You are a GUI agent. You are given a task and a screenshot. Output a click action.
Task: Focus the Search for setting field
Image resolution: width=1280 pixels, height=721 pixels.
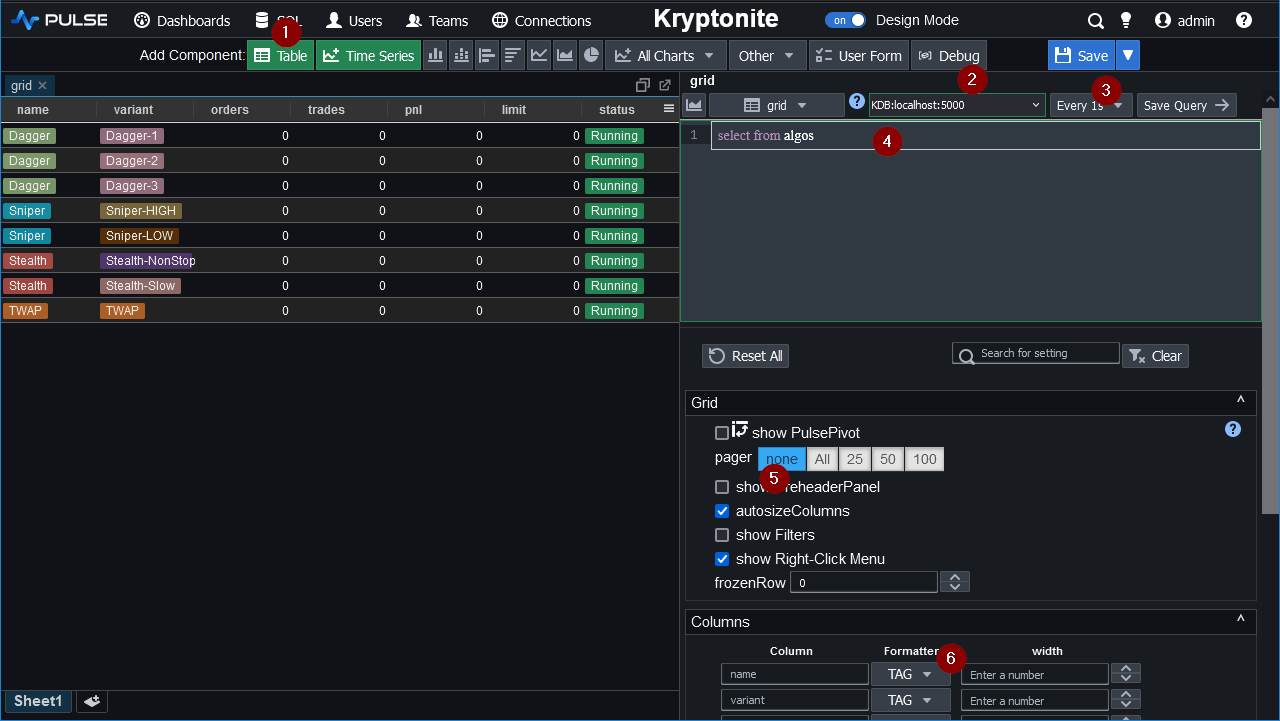click(x=1036, y=353)
